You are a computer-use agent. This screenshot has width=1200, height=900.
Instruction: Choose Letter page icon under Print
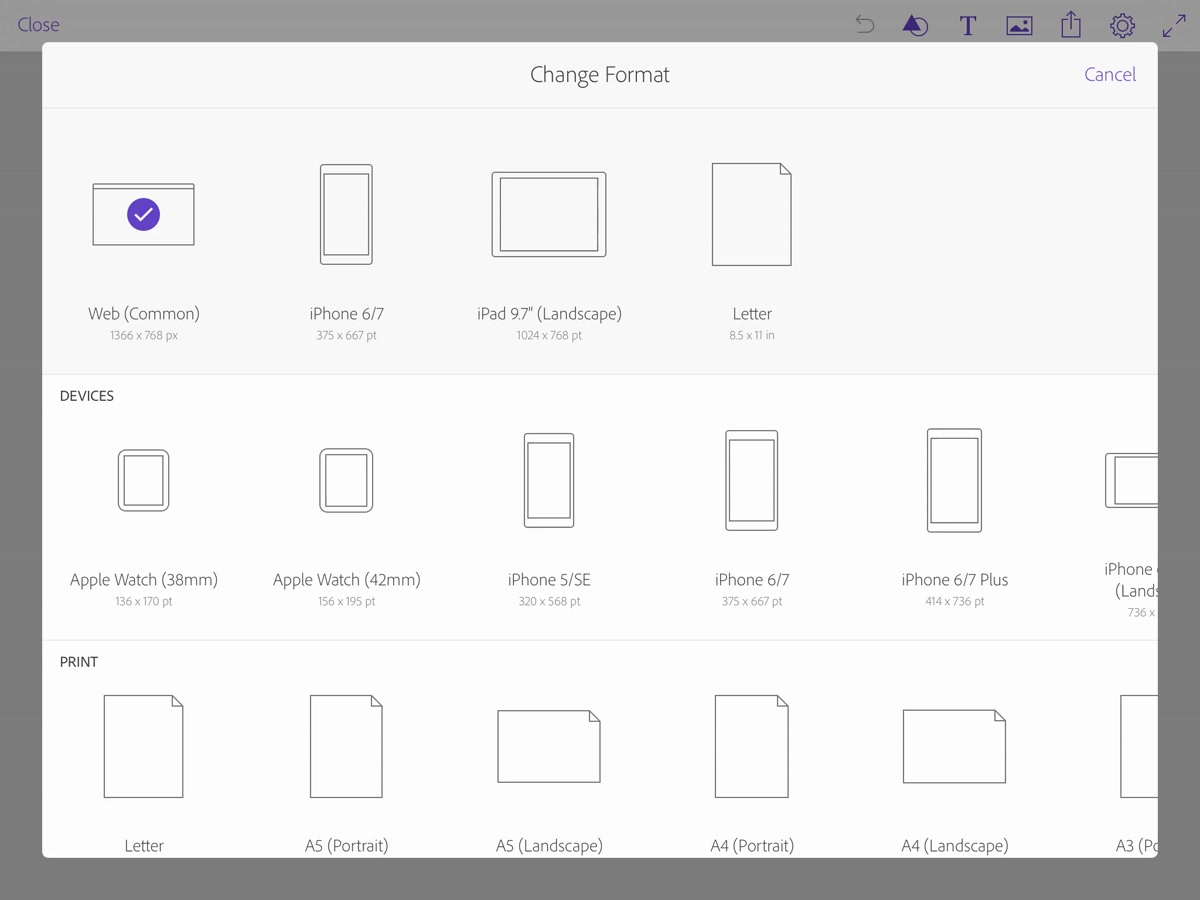pos(143,746)
